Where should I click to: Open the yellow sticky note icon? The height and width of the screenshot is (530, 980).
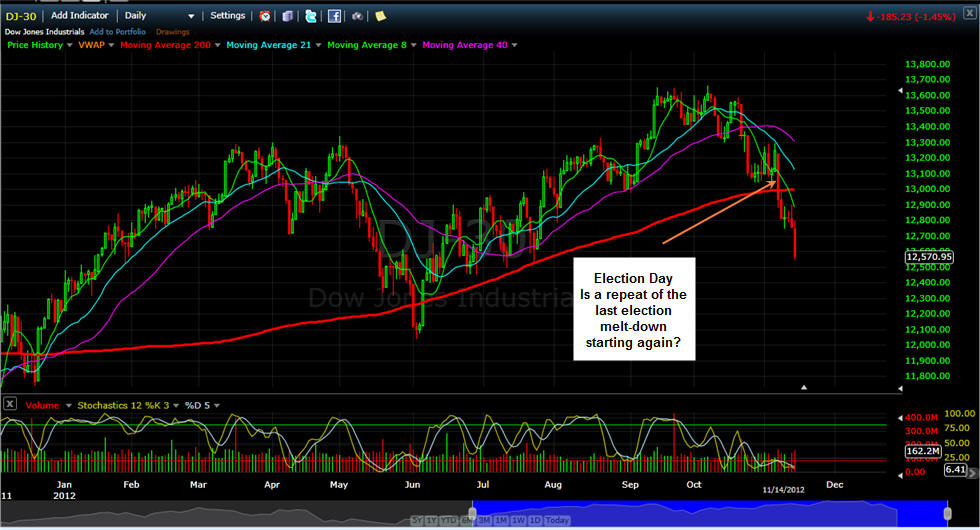pos(380,16)
